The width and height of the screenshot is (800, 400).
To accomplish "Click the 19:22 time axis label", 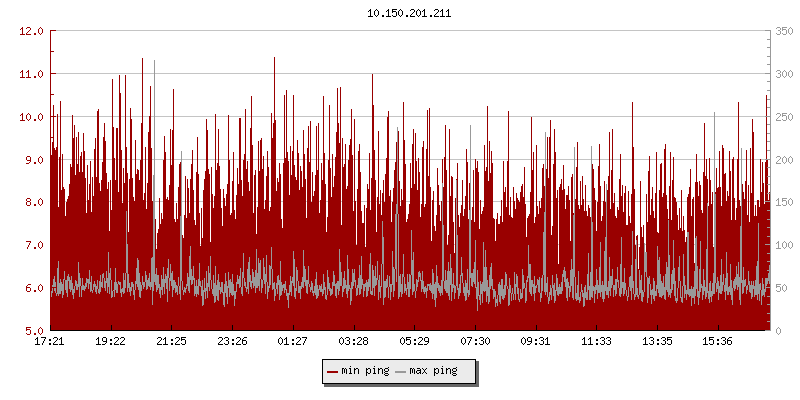I will click(x=110, y=341).
